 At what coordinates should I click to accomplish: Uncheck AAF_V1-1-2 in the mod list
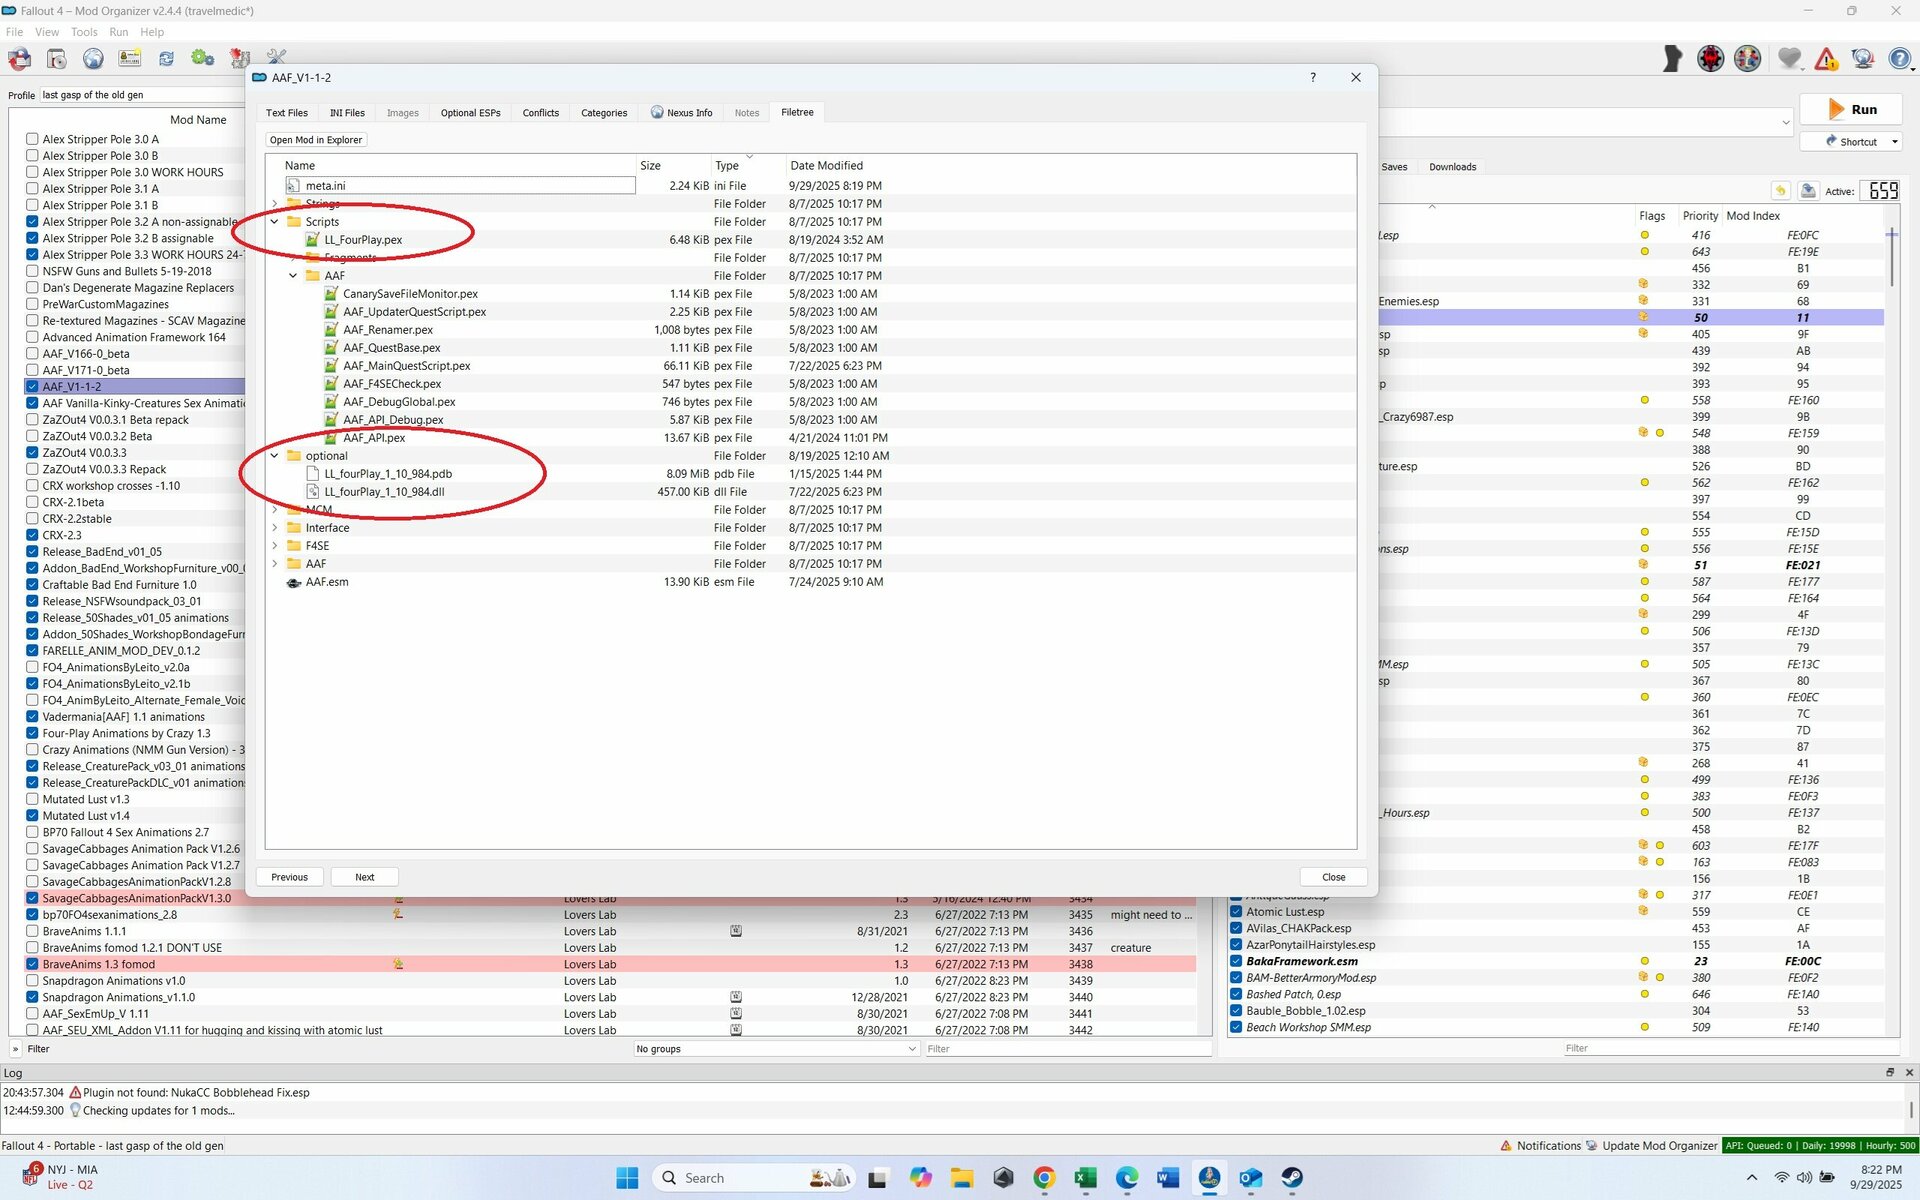coord(32,386)
